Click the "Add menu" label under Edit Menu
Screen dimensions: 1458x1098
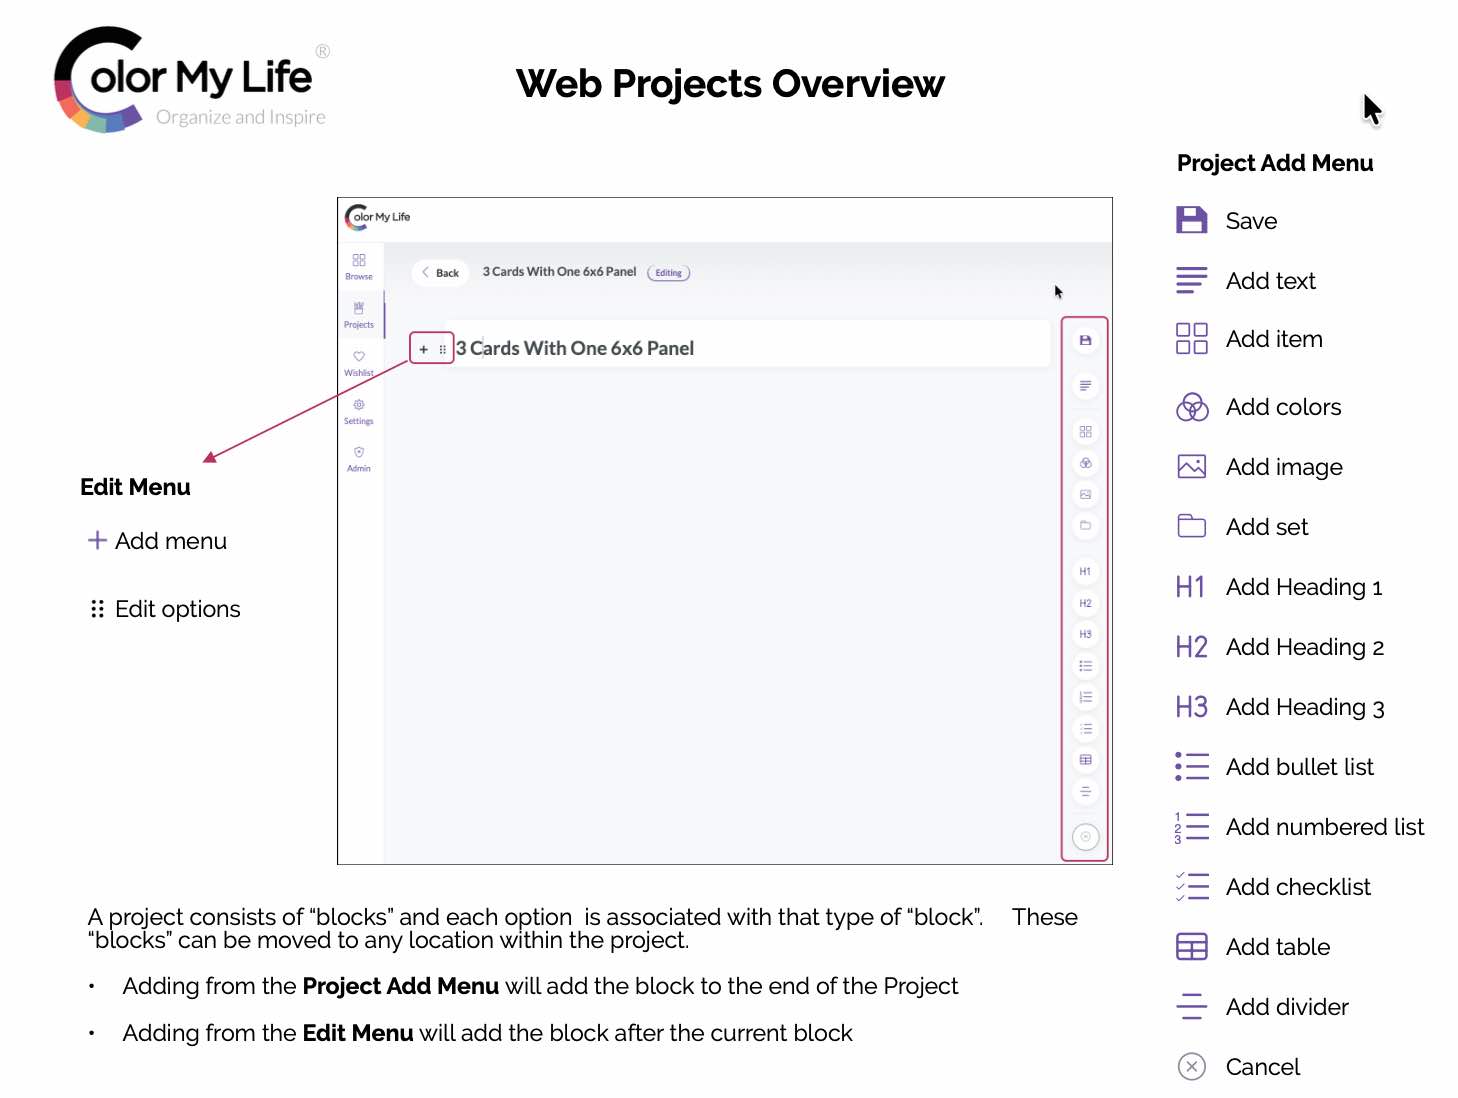tap(171, 541)
